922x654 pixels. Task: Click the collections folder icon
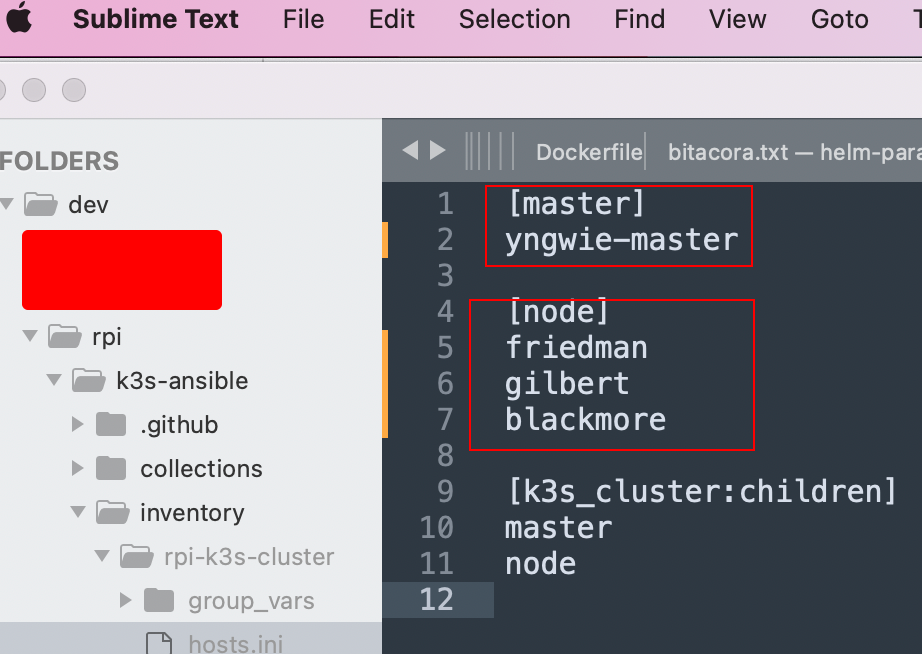point(111,469)
